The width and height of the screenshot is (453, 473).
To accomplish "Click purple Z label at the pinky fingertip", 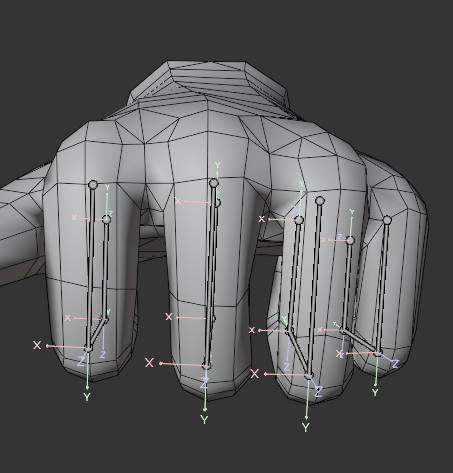I will 395,364.
